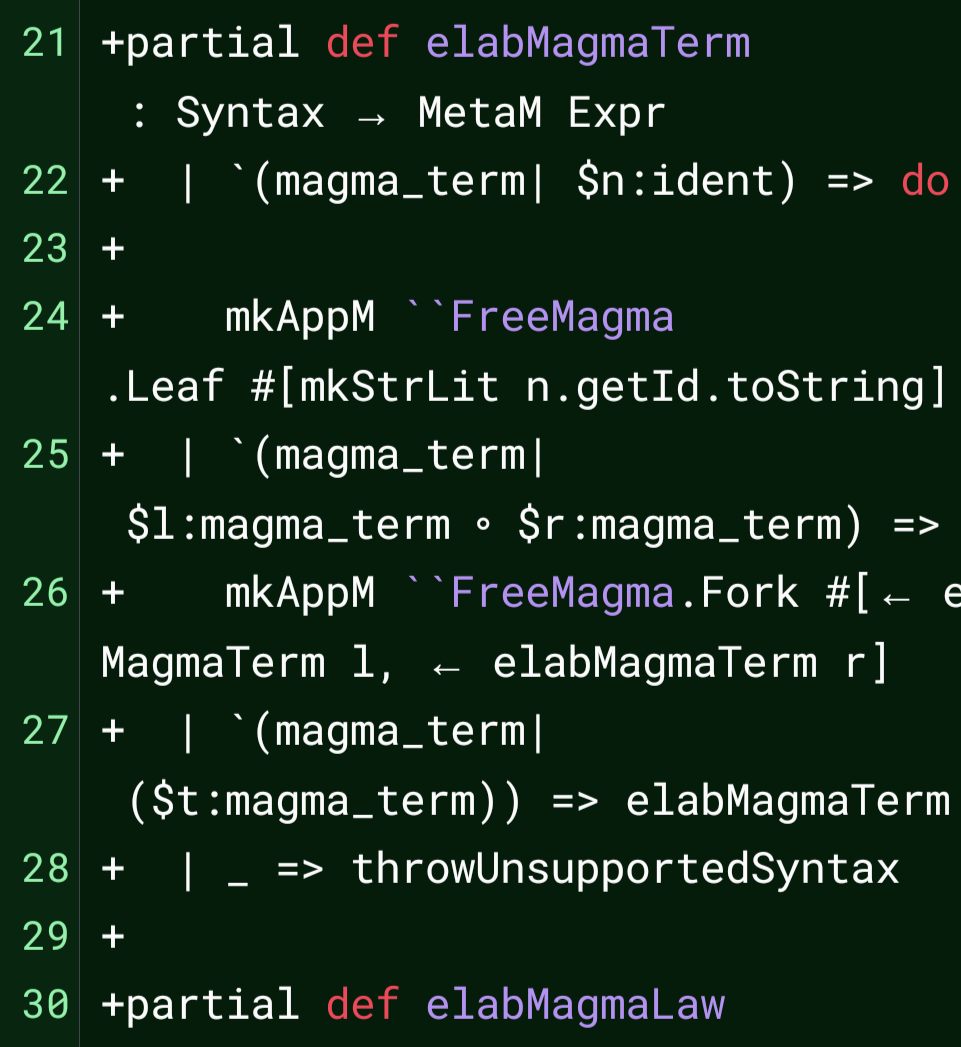Screen dimensions: 961x1047
Task: Click line number 30 in the gutter
Action: point(44,1005)
